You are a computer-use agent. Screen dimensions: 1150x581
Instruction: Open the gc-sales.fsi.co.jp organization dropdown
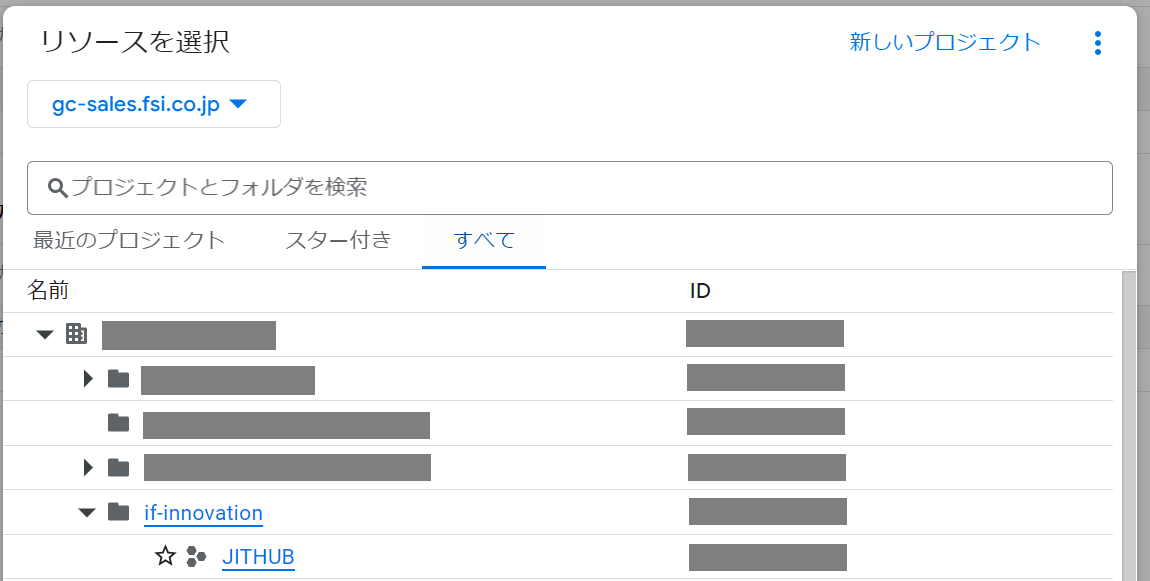coord(153,104)
